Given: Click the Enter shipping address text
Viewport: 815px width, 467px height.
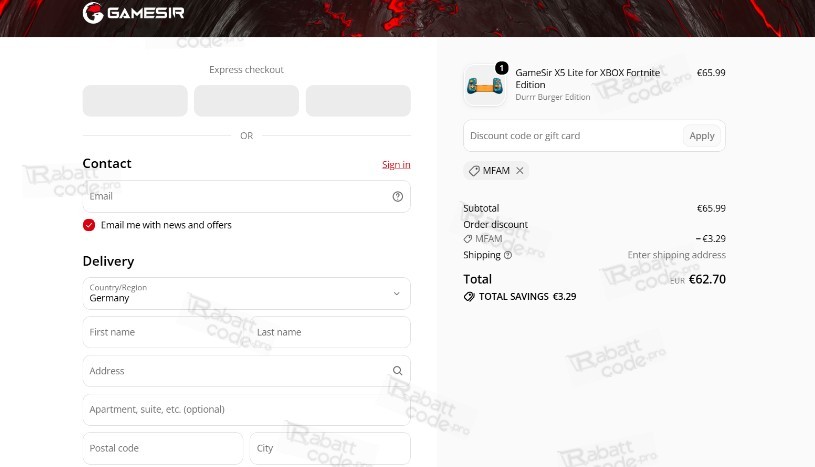Looking at the screenshot, I should pos(676,255).
